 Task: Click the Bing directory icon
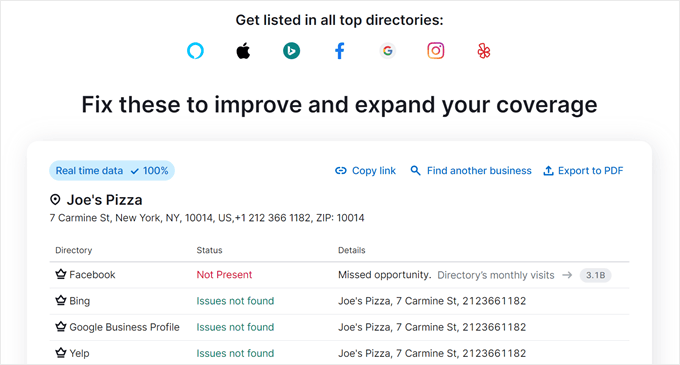point(291,51)
